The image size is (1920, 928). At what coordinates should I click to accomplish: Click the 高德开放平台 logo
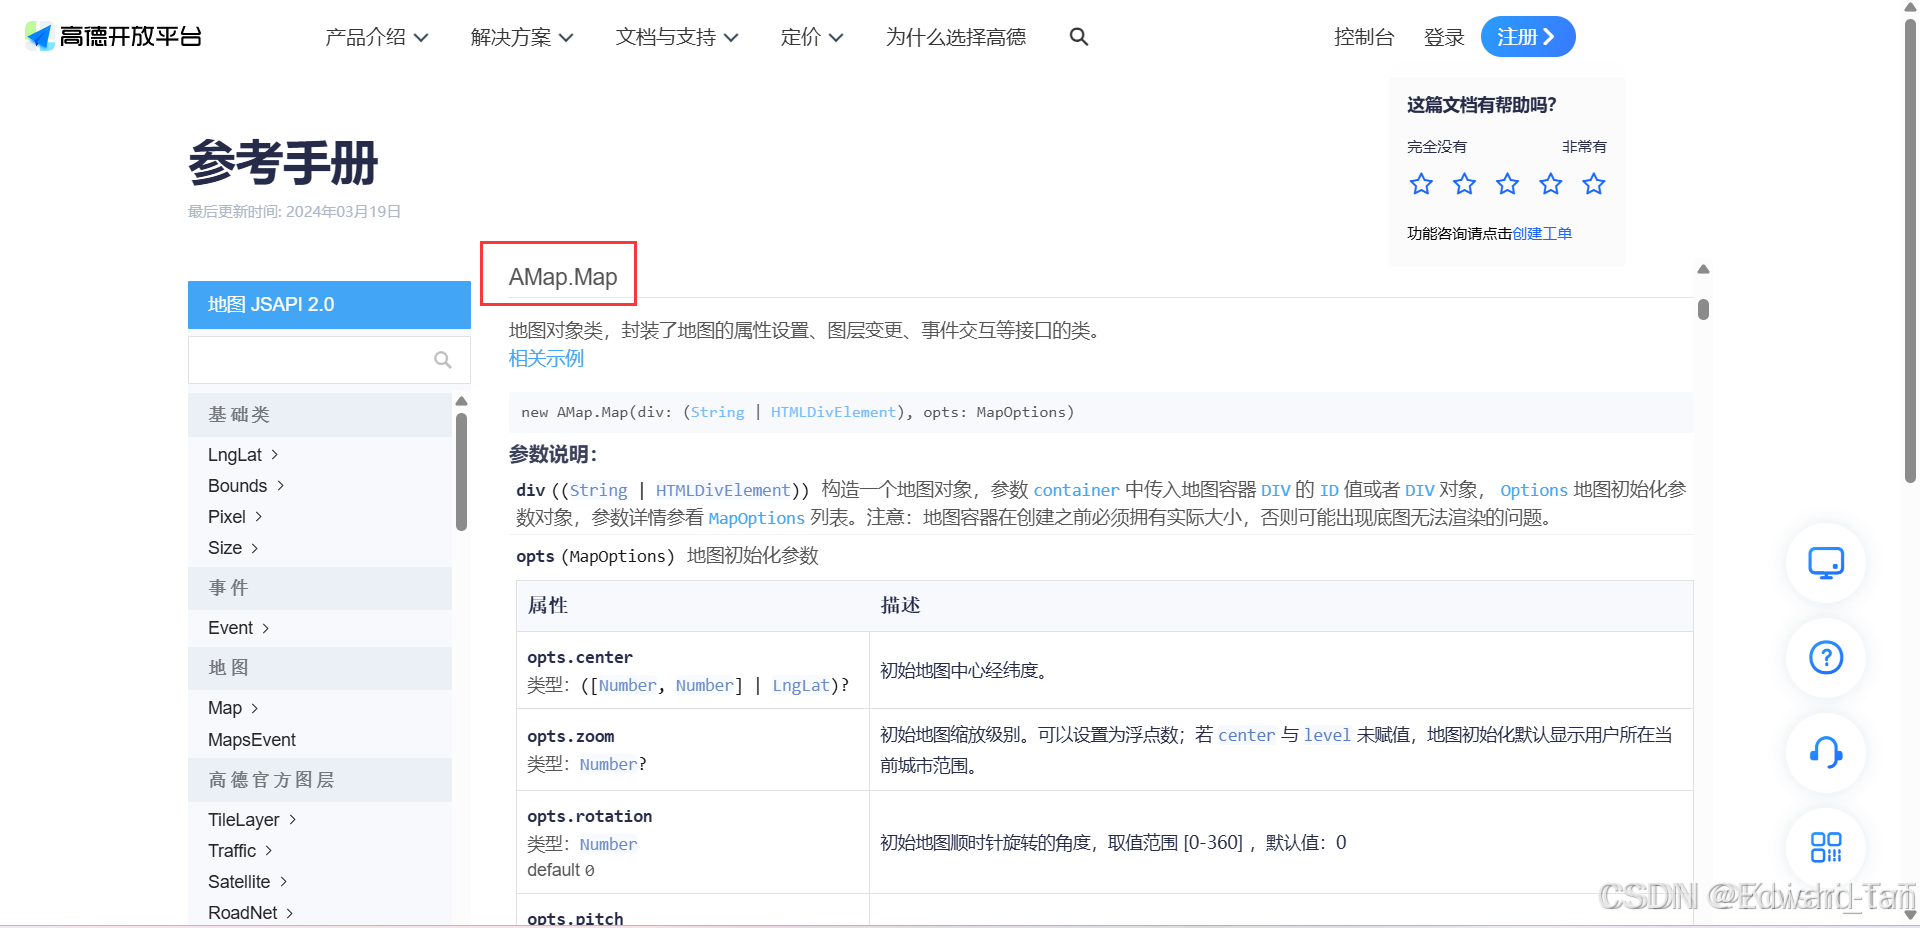(x=113, y=37)
